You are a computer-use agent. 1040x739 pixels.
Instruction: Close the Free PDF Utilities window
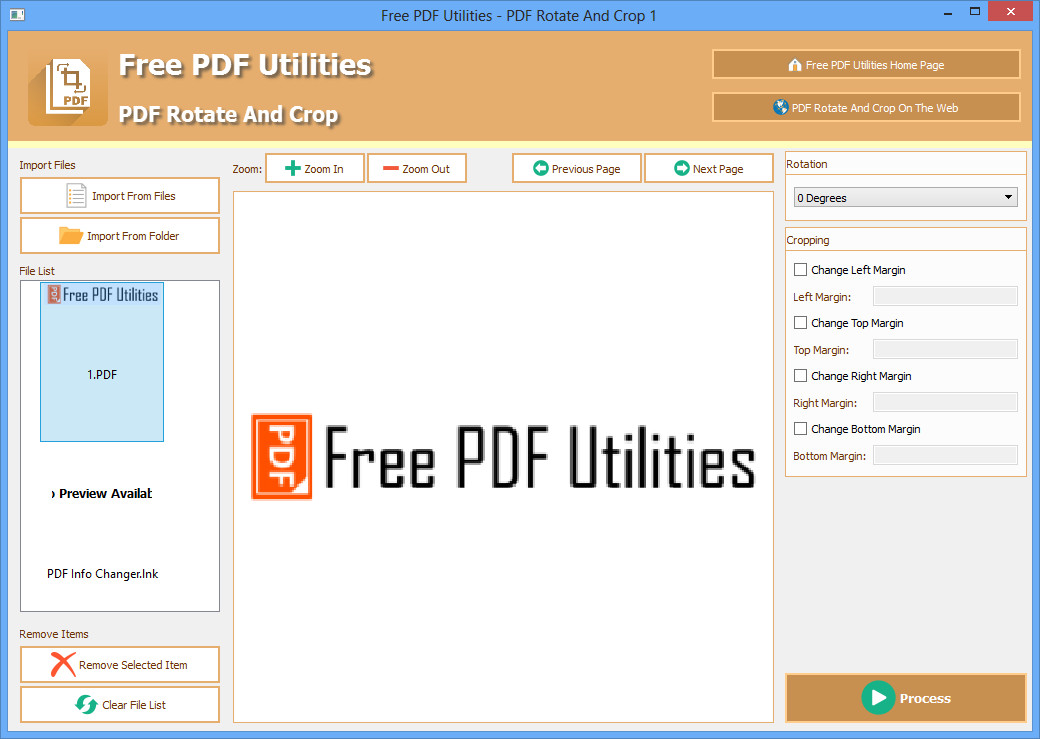coord(1011,12)
